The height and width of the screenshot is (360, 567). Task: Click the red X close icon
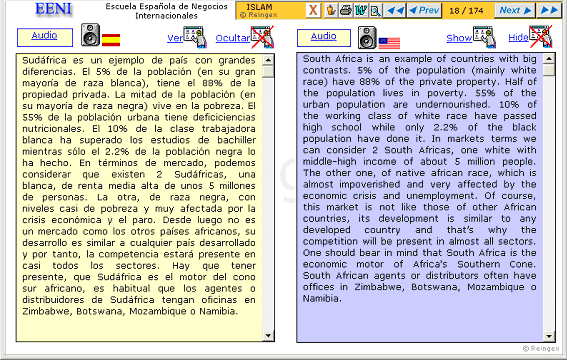point(313,10)
